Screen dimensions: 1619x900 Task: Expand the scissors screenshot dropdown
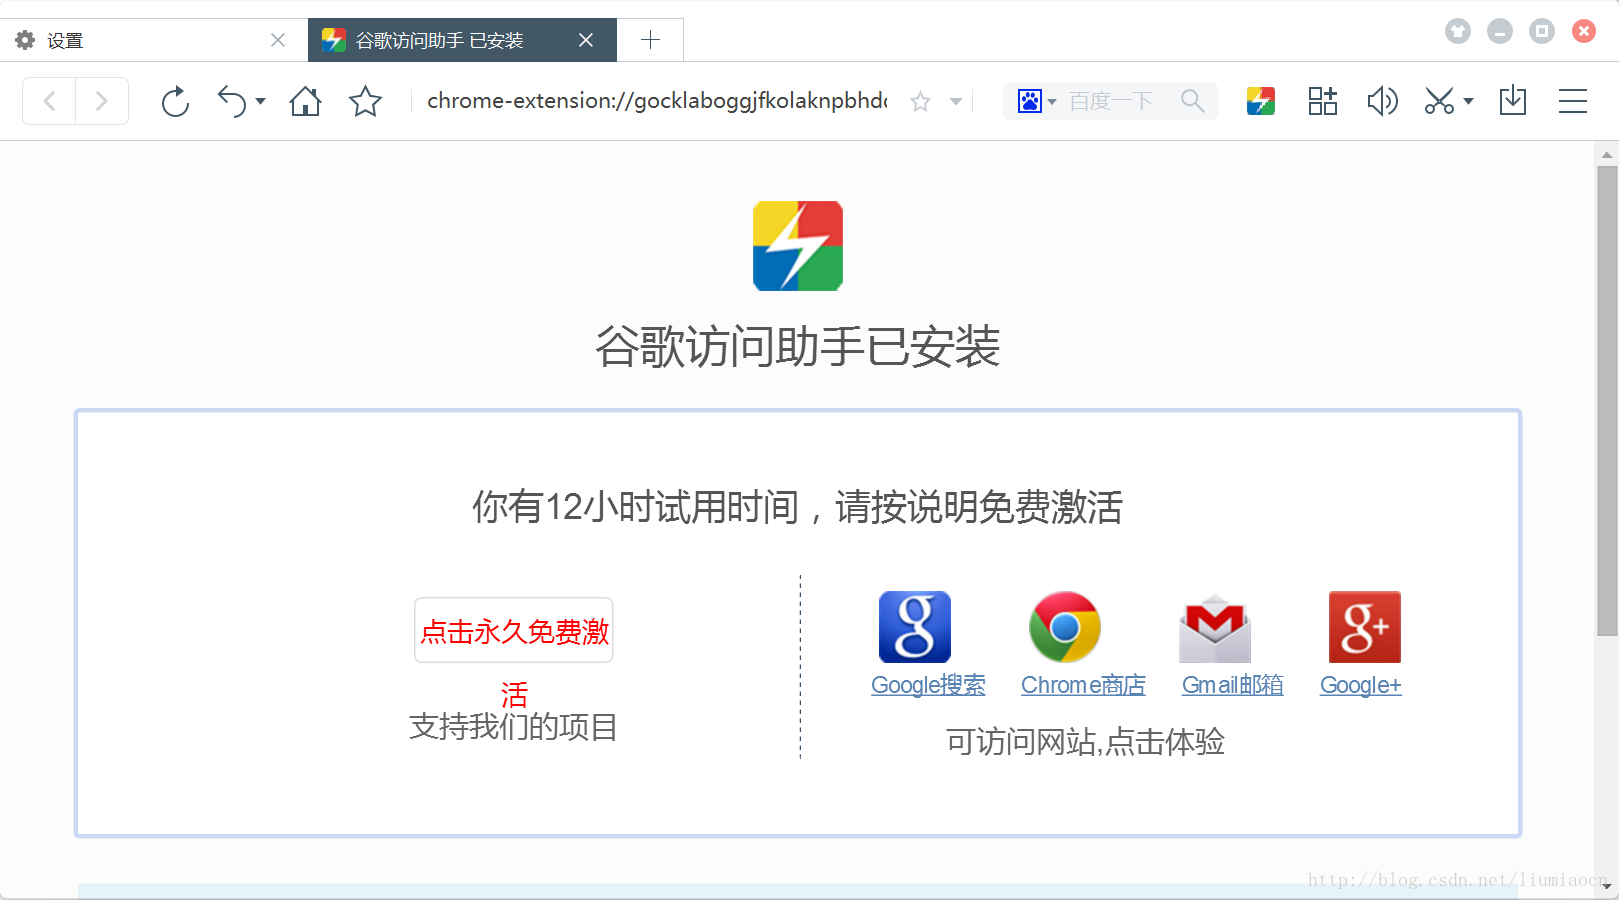point(1468,101)
